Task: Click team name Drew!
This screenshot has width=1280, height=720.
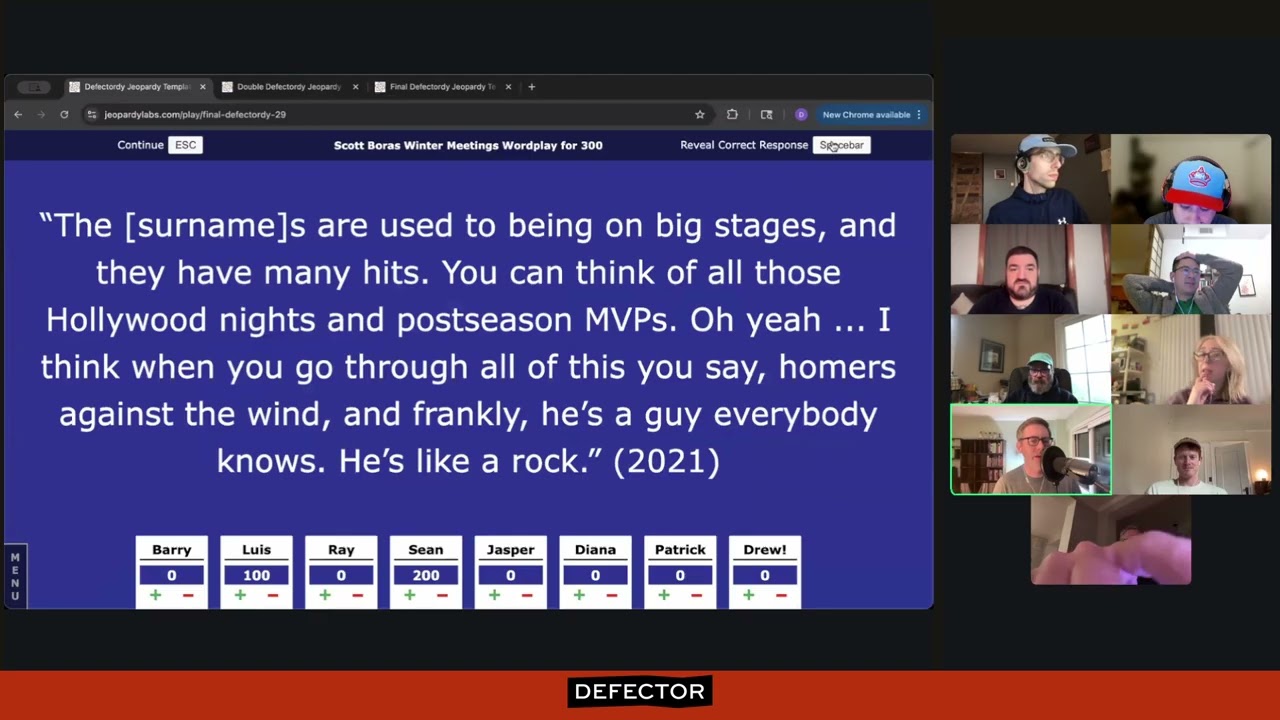Action: 765,550
